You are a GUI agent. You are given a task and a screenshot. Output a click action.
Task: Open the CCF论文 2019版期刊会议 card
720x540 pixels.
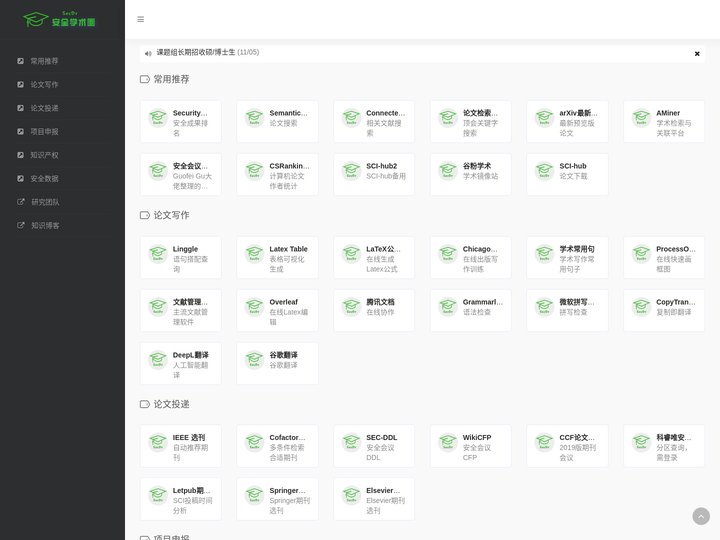(568, 446)
